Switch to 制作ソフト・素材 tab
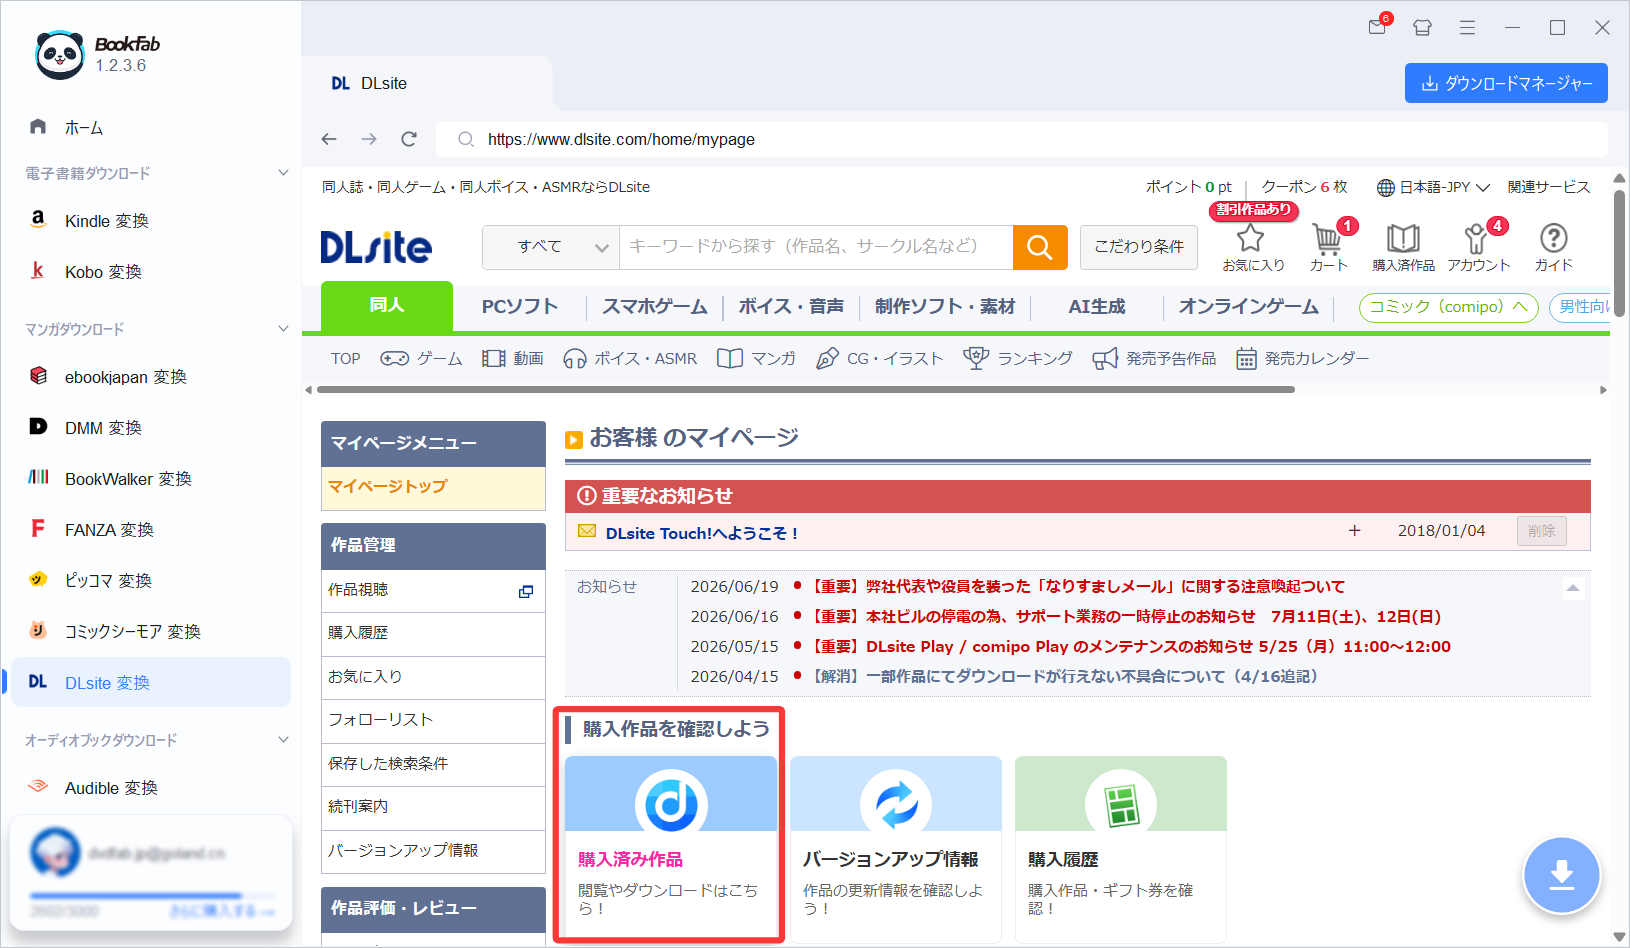 (x=945, y=307)
